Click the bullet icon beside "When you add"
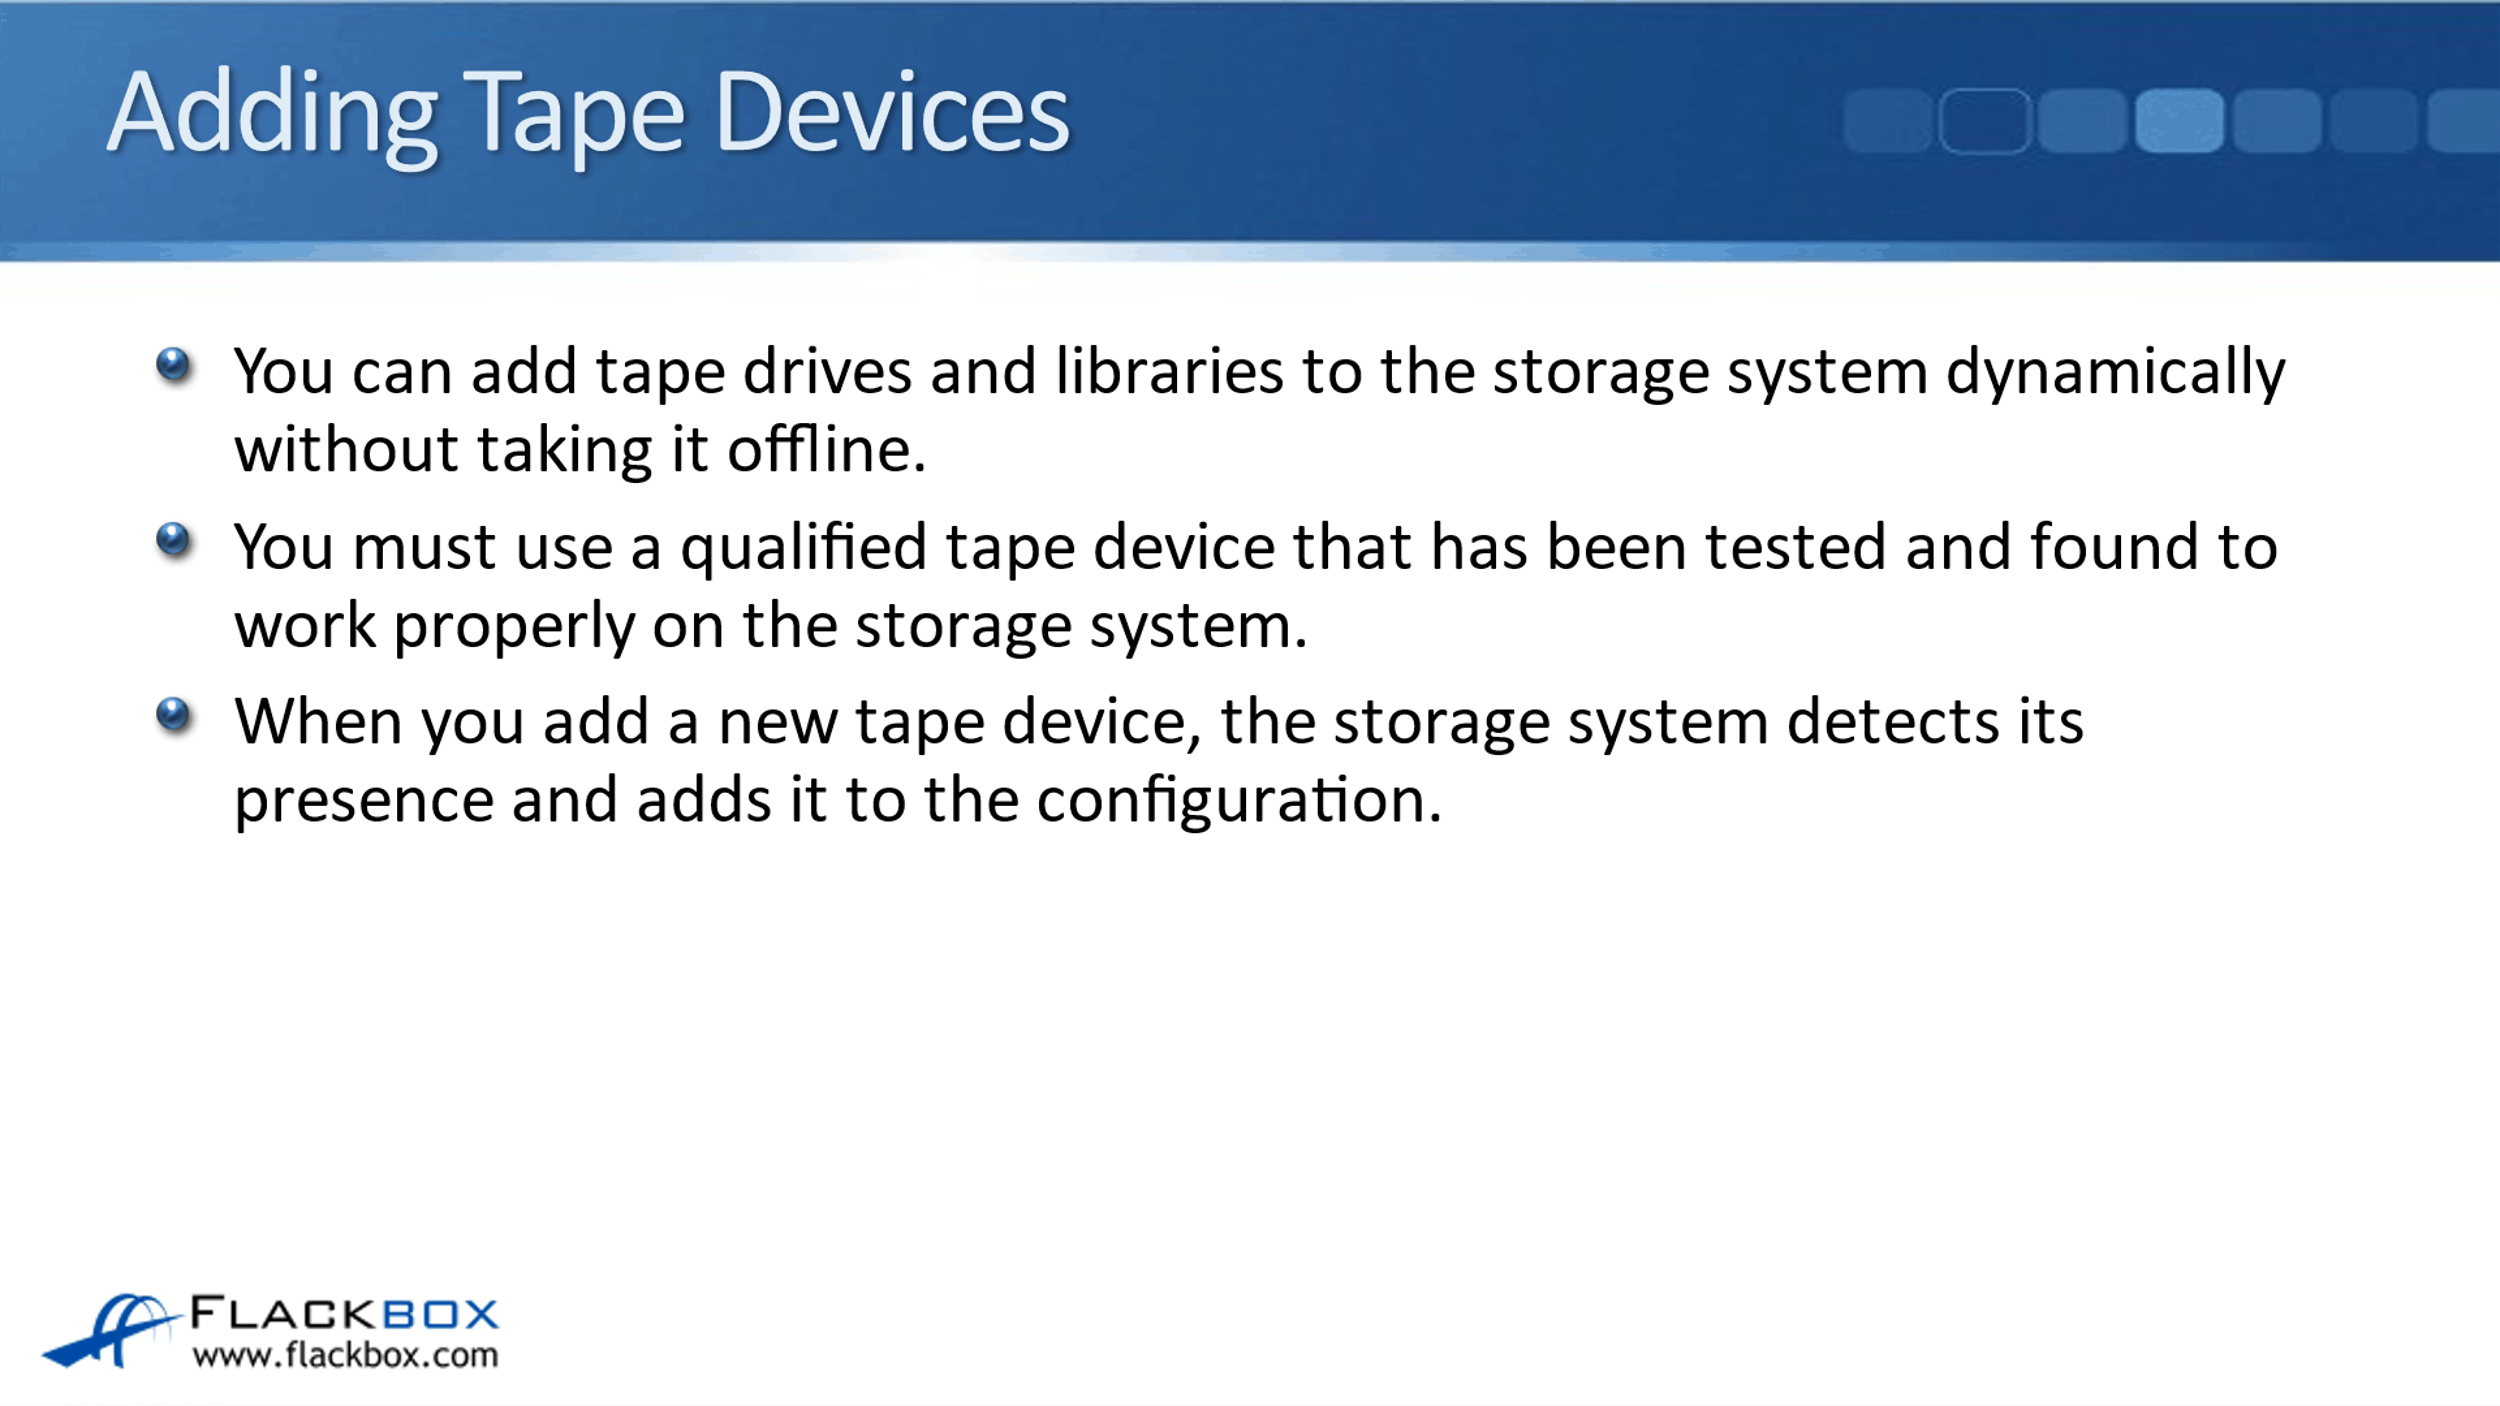Viewport: 2500px width, 1406px height. [x=173, y=715]
